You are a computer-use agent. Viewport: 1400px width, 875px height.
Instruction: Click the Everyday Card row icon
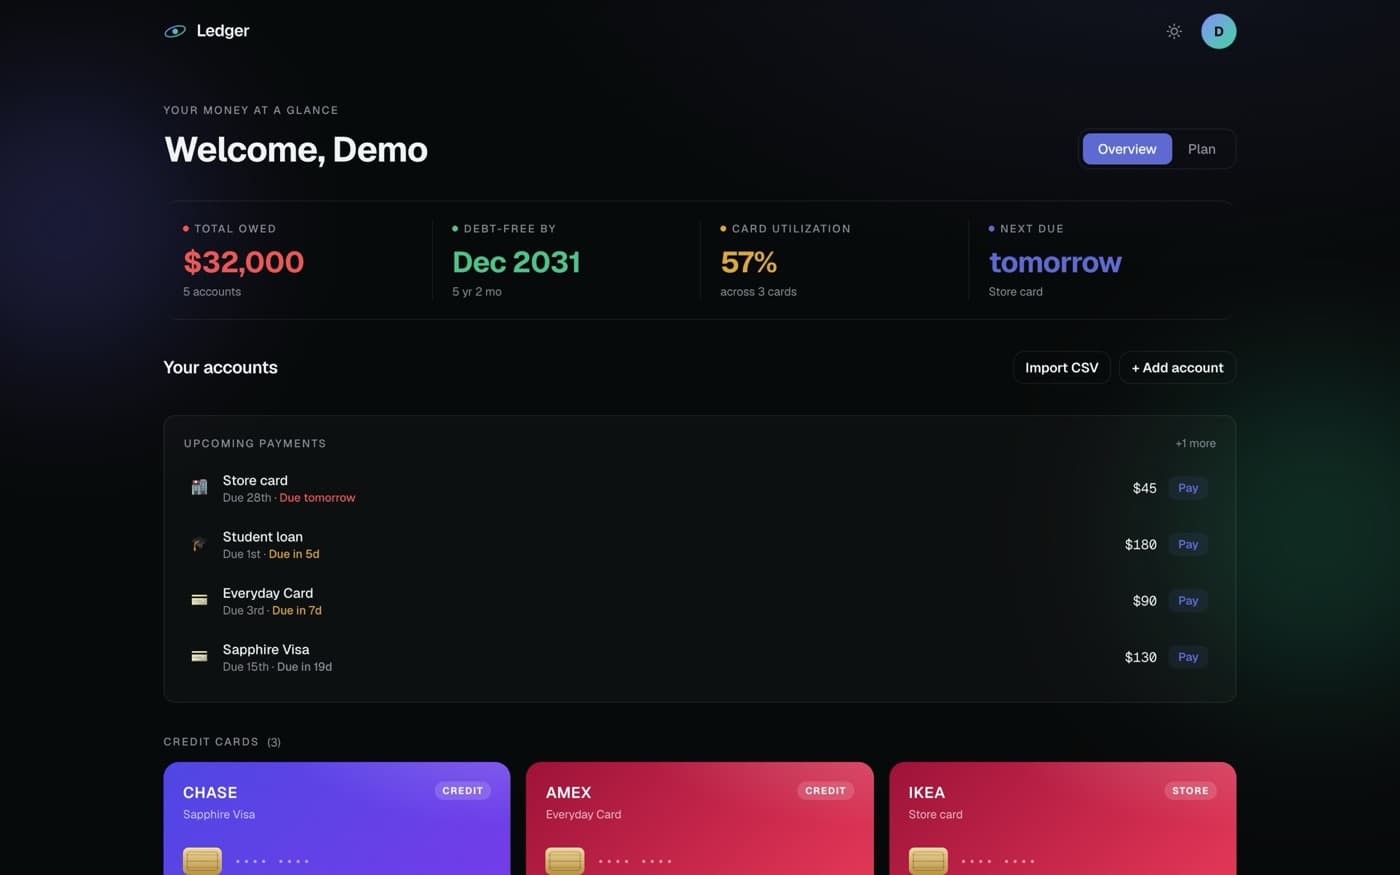(199, 600)
